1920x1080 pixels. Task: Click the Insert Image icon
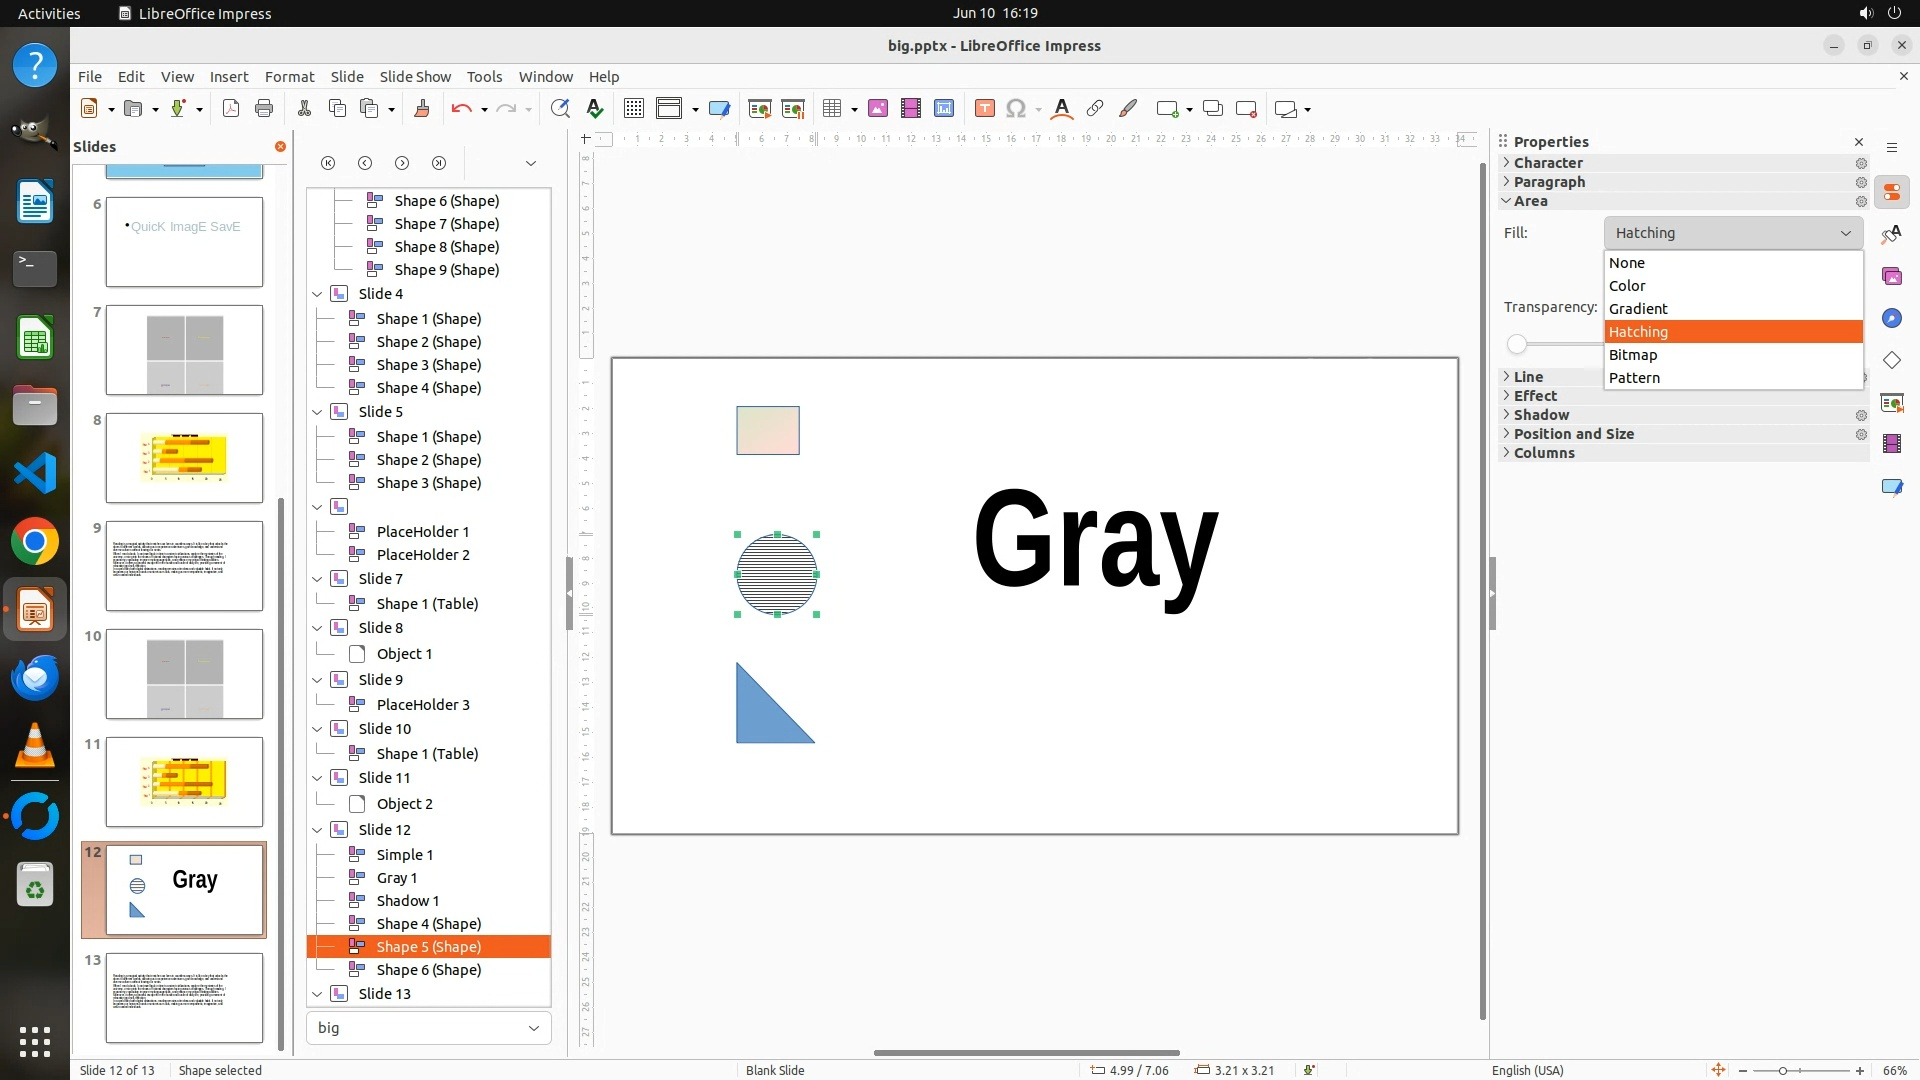tap(877, 109)
